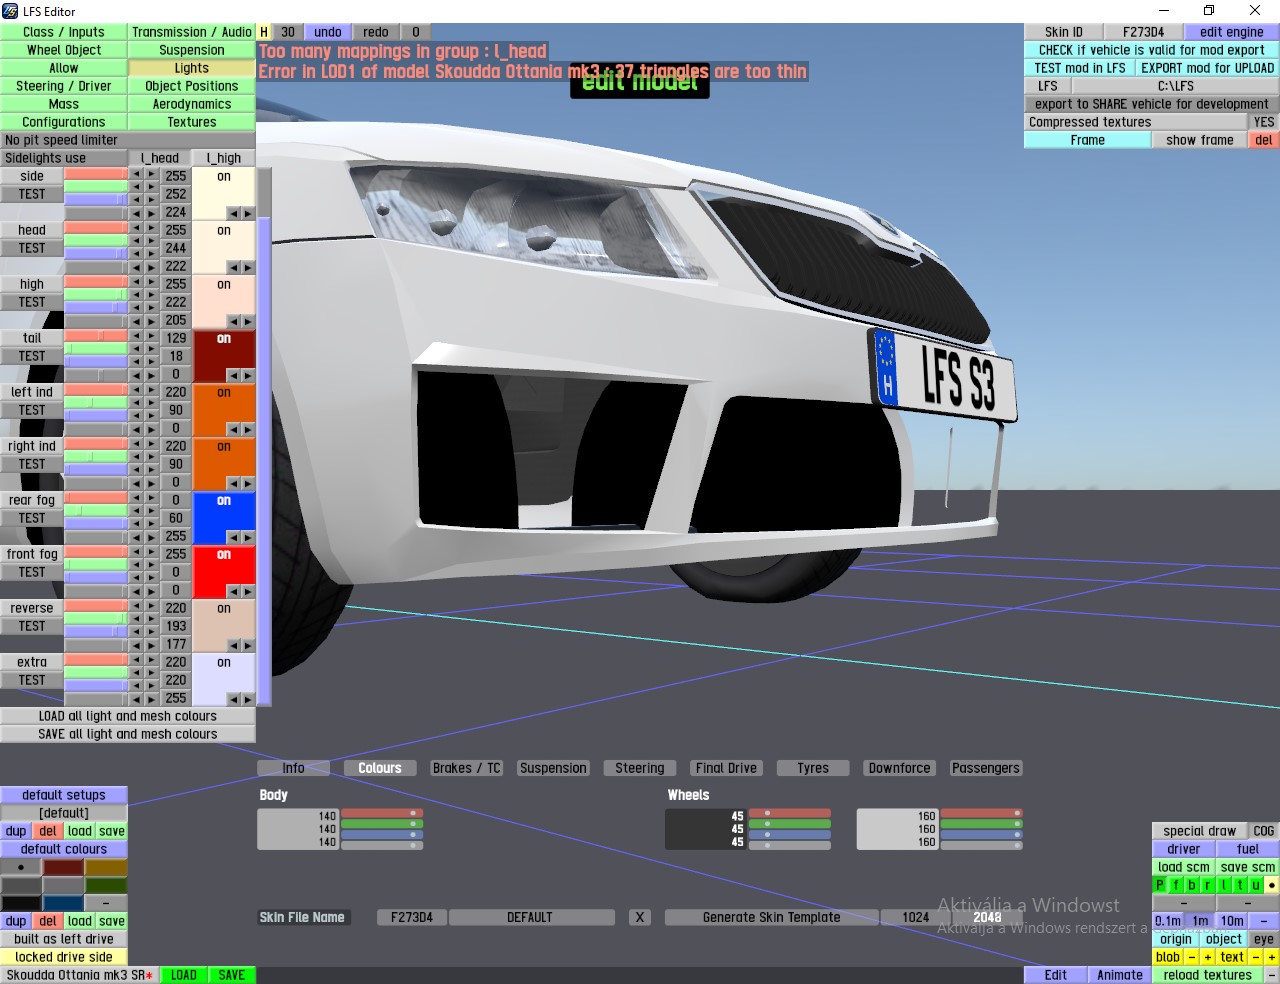Click the redo button
The image size is (1280, 984).
pyautogui.click(x=376, y=32)
